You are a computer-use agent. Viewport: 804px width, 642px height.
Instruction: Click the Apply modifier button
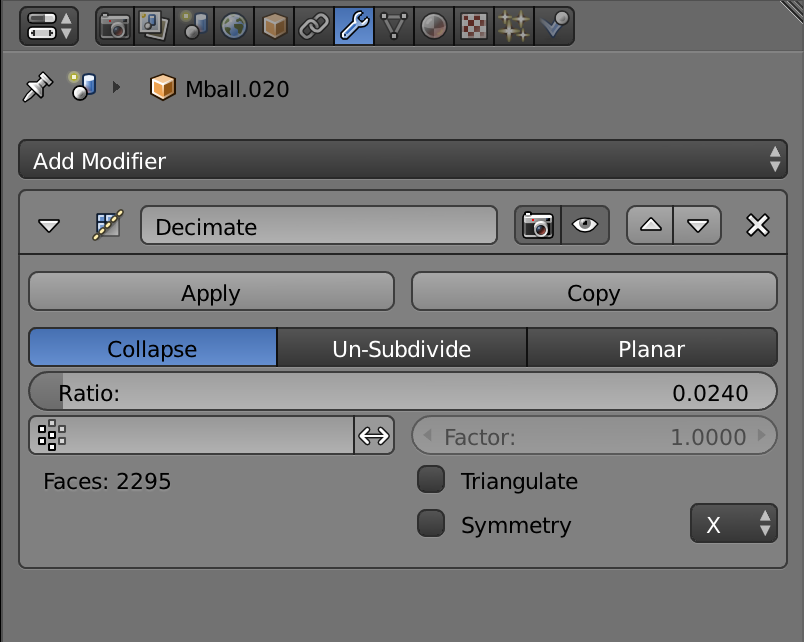tap(211, 293)
